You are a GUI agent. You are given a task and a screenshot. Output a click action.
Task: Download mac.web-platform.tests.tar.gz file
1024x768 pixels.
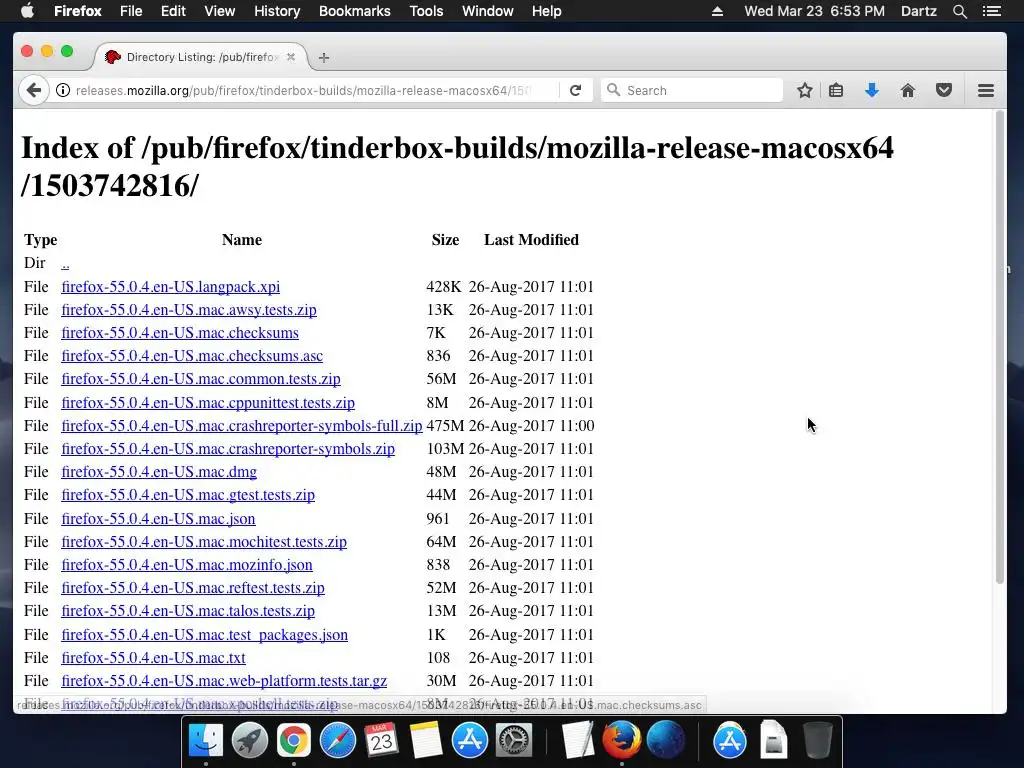point(224,681)
